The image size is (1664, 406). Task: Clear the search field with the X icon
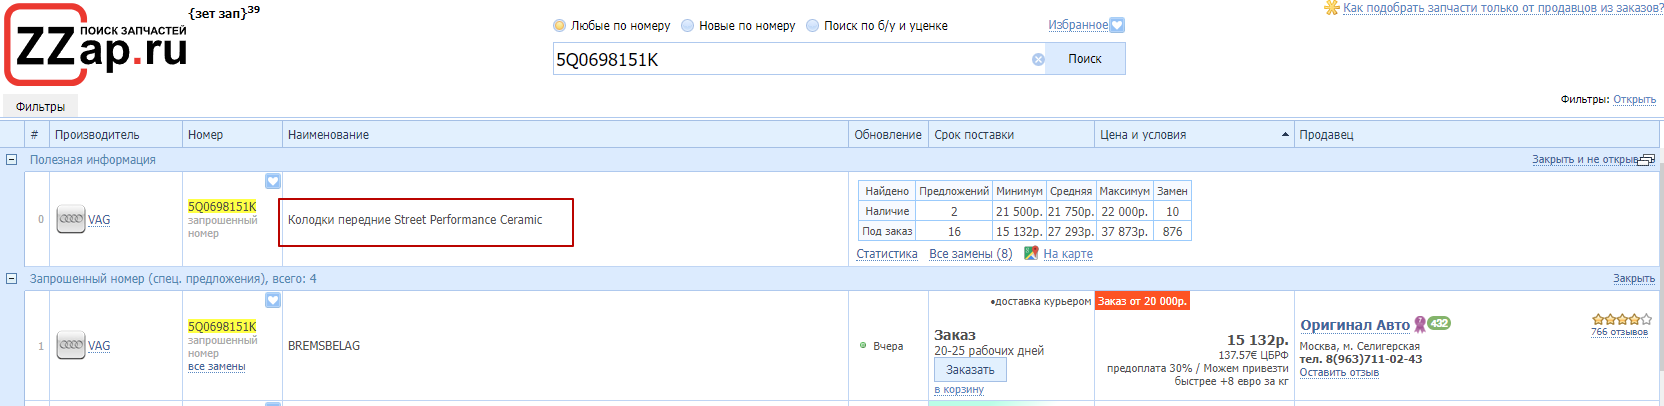[1038, 60]
